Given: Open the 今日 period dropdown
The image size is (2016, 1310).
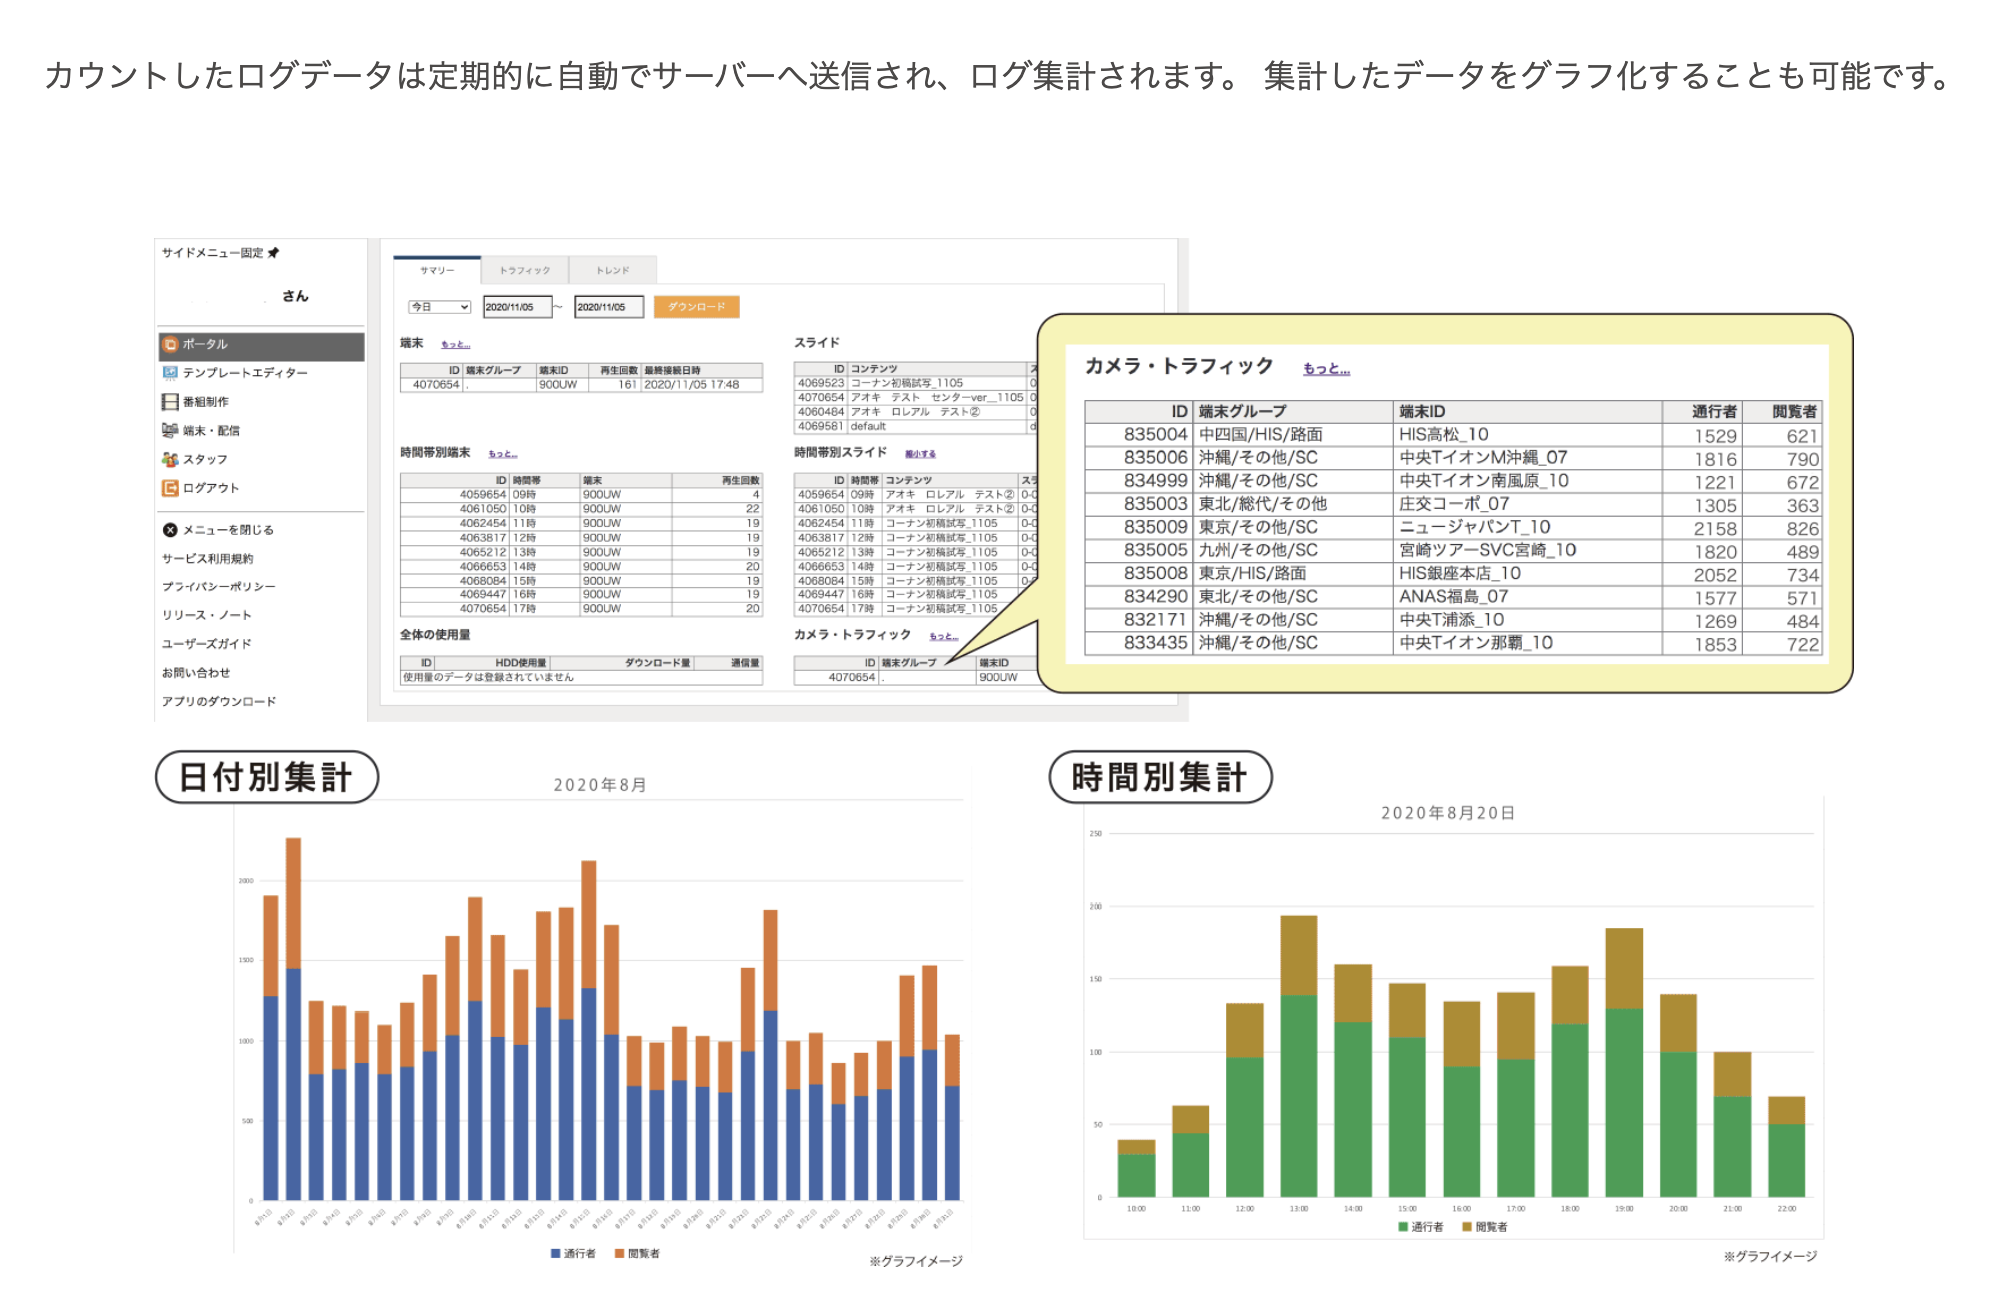Looking at the screenshot, I should 439,307.
